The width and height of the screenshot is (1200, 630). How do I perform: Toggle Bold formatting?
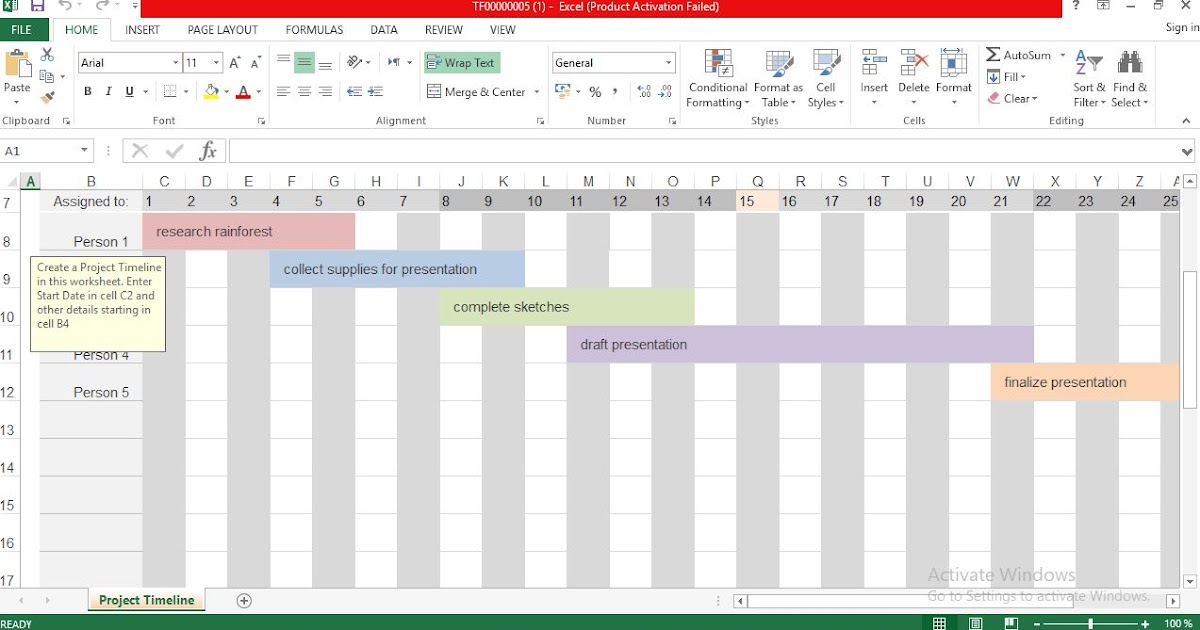(x=88, y=92)
